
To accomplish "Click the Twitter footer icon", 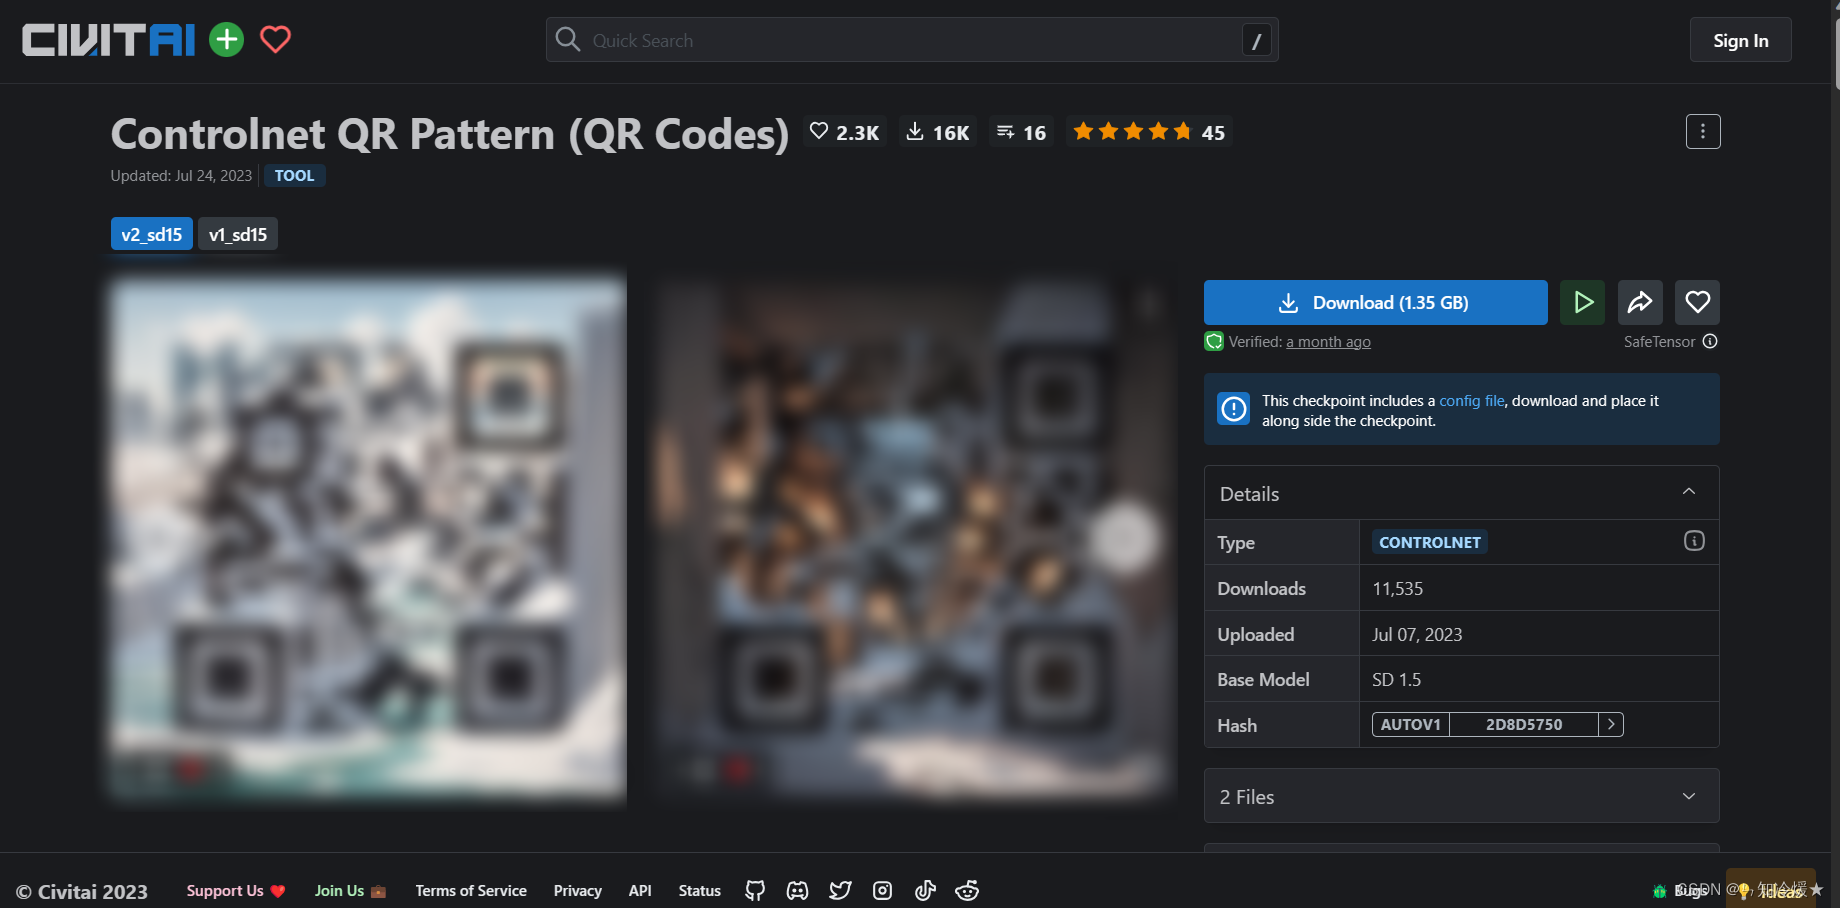I will [x=840, y=890].
